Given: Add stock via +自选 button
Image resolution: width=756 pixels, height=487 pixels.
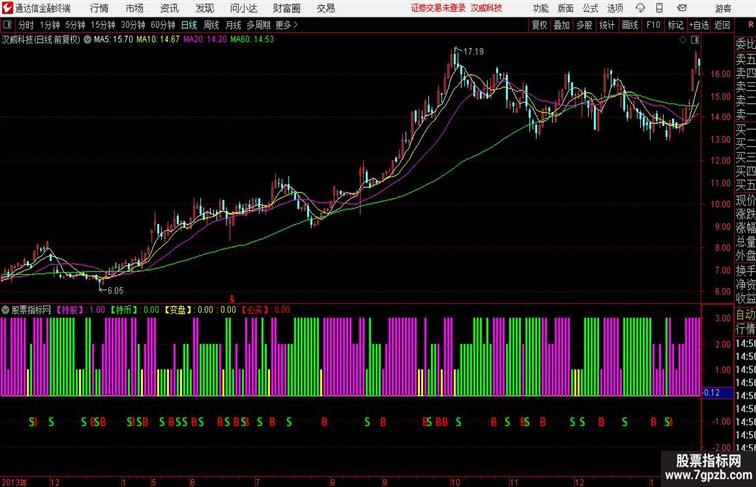Looking at the screenshot, I should 699,25.
